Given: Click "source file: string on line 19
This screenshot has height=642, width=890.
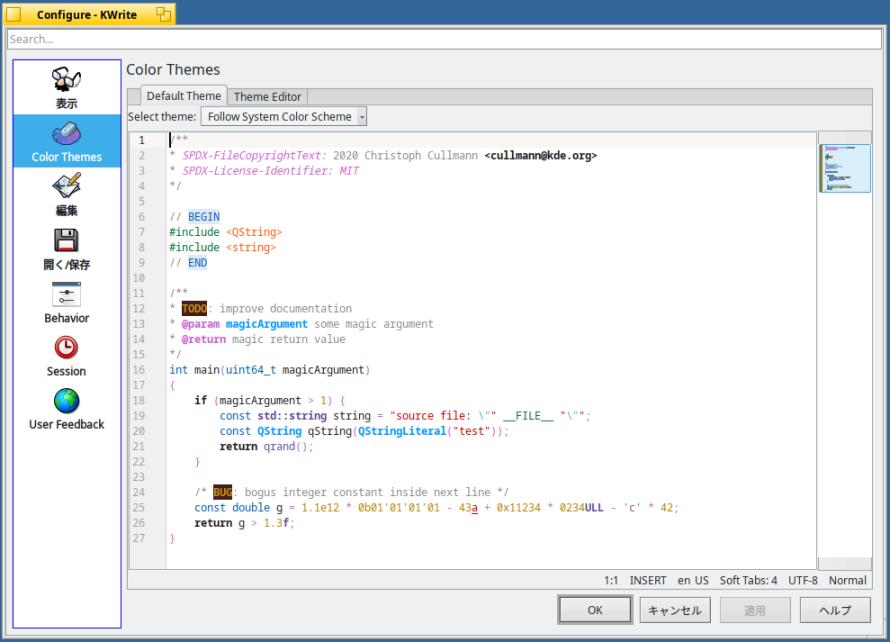Looking at the screenshot, I should pyautogui.click(x=430, y=416).
